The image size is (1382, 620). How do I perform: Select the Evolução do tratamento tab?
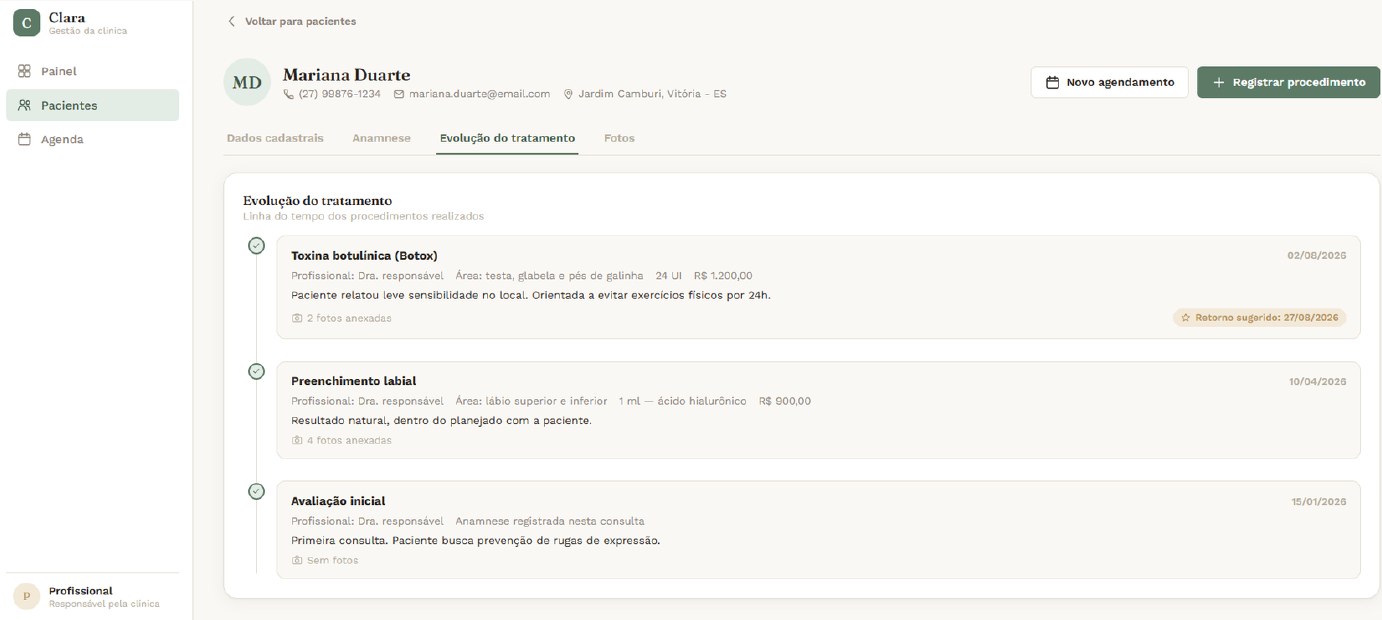(507, 138)
